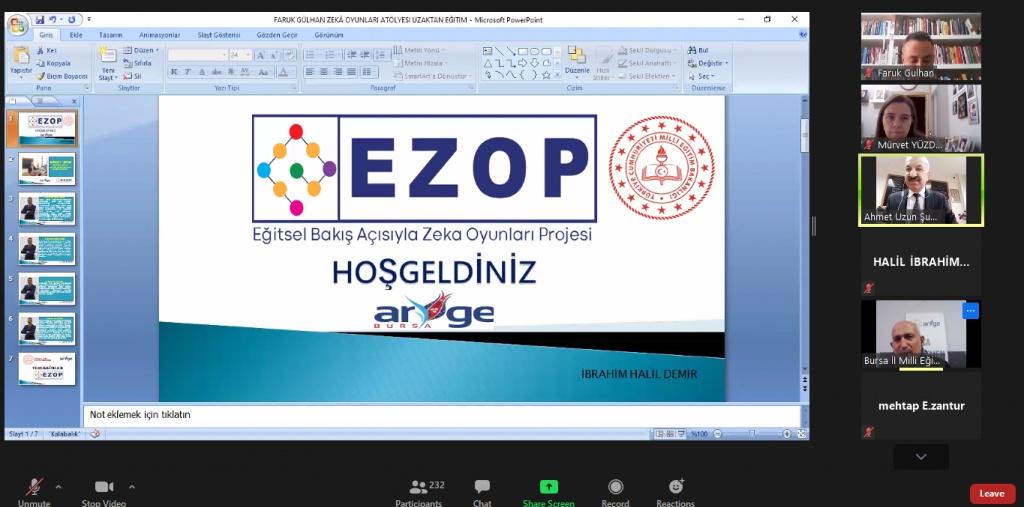Minimize the ribbon with the double-chevron icon

(803, 35)
